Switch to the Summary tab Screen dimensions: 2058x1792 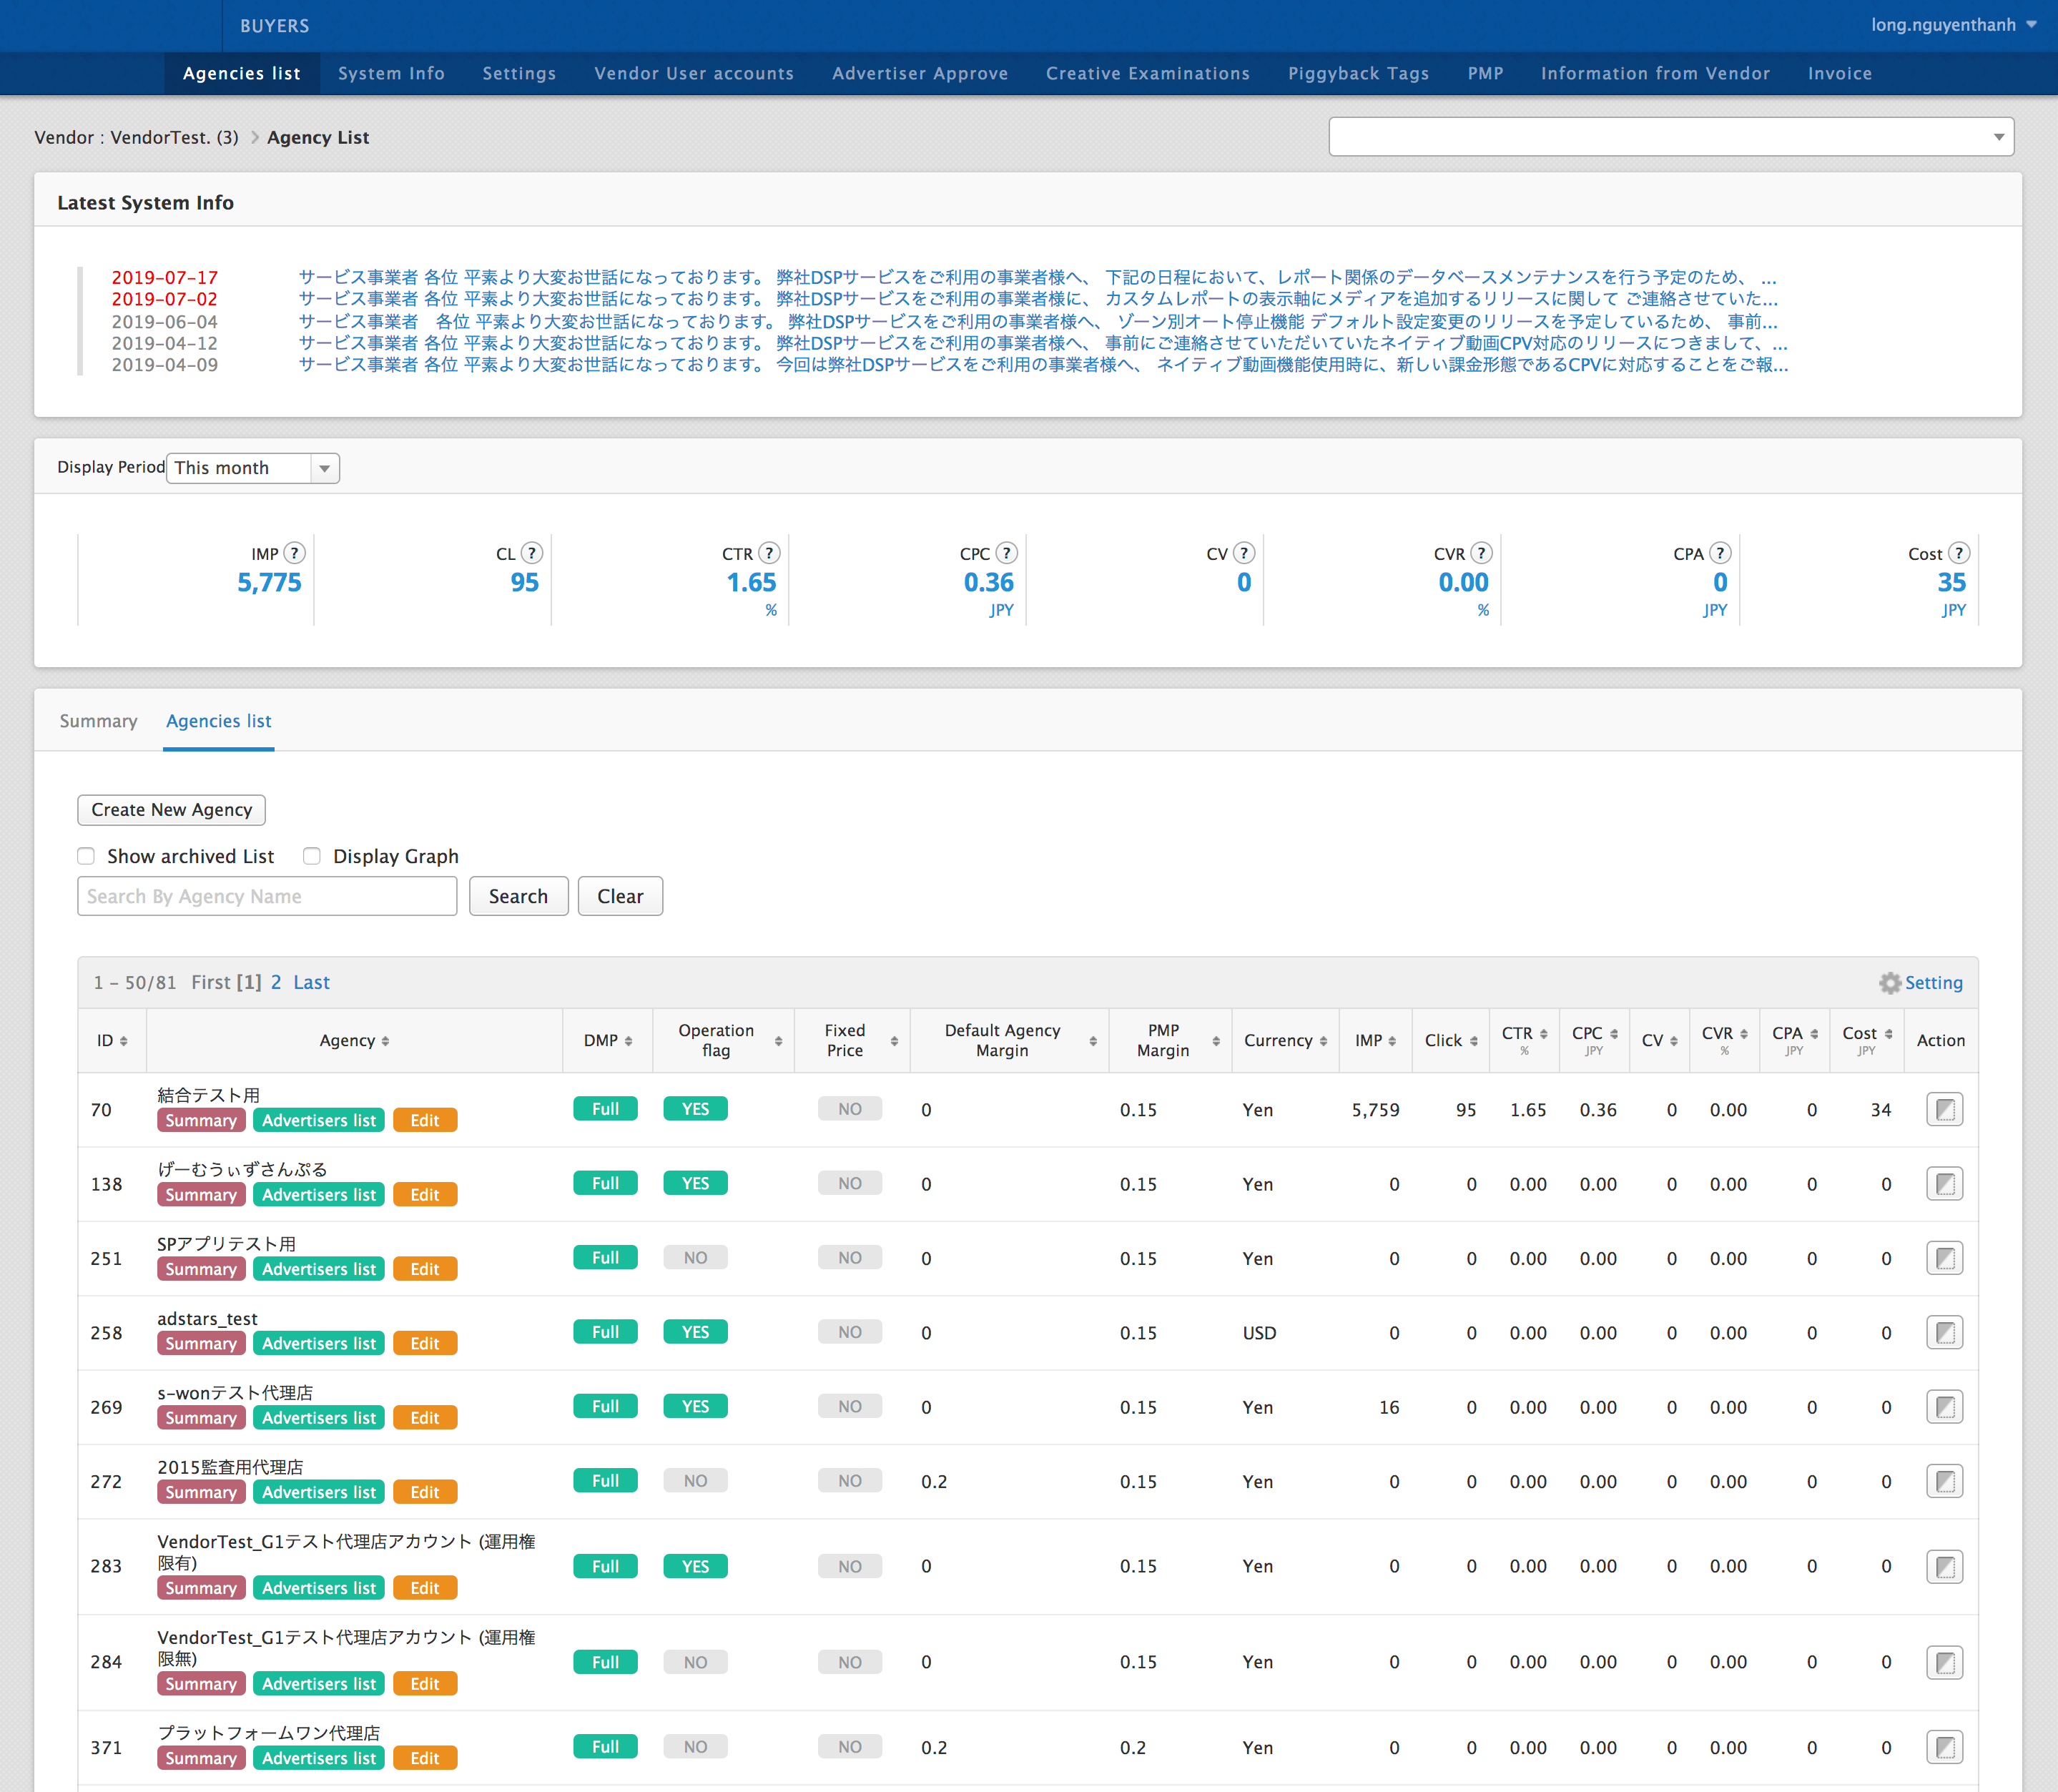98,721
